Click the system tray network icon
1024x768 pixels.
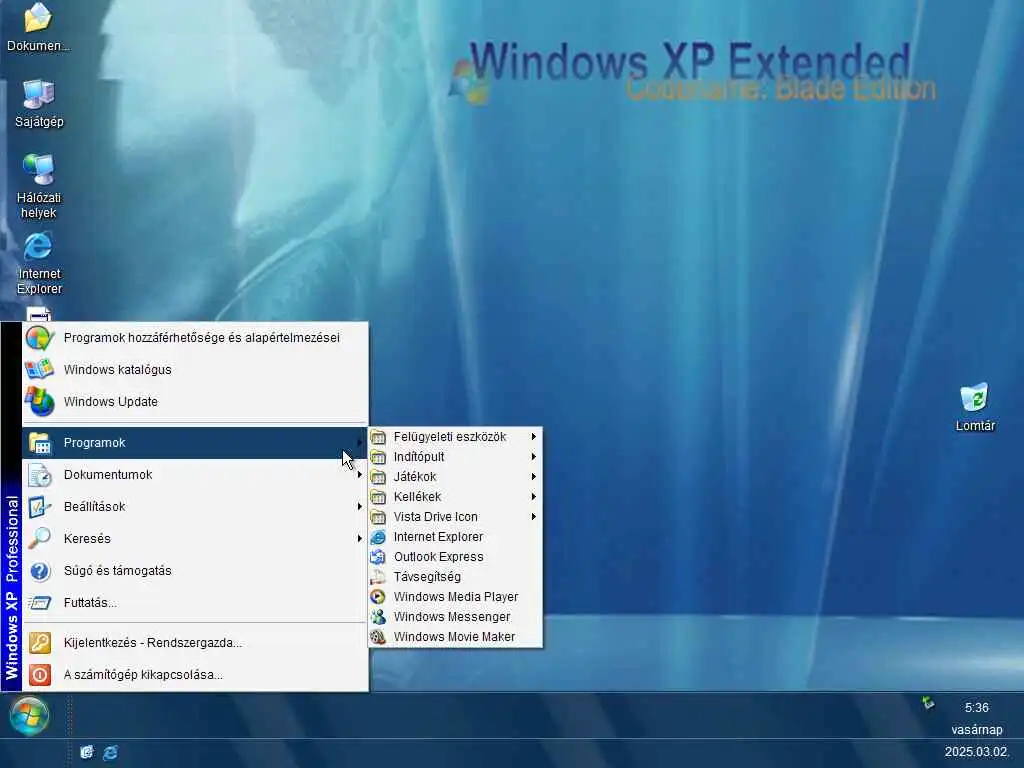pyautogui.click(x=928, y=703)
